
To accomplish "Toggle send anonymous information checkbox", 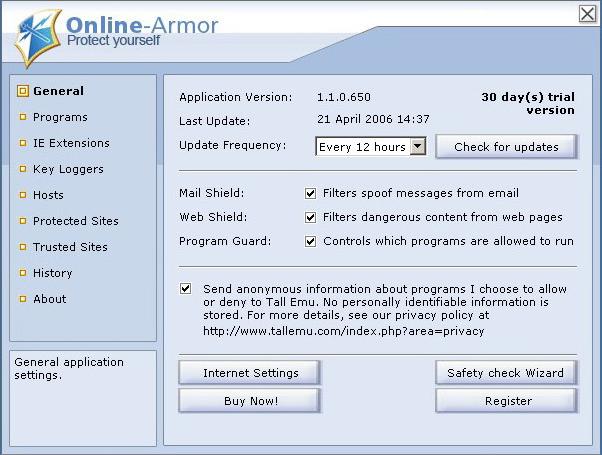I will 185,288.
